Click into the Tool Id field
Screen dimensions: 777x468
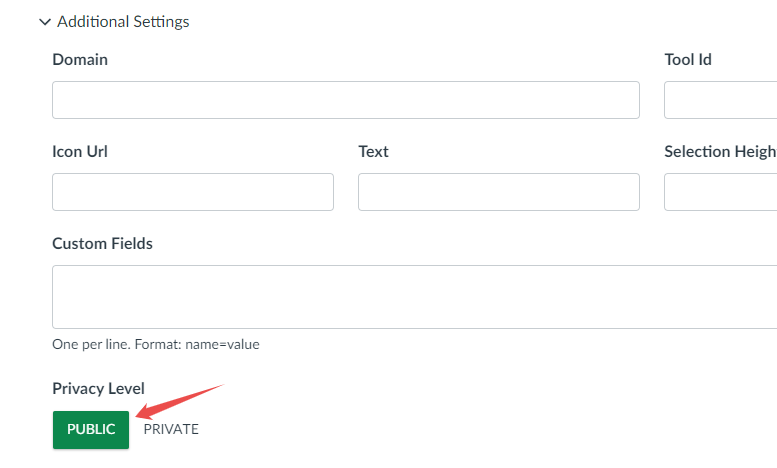pyautogui.click(x=720, y=100)
